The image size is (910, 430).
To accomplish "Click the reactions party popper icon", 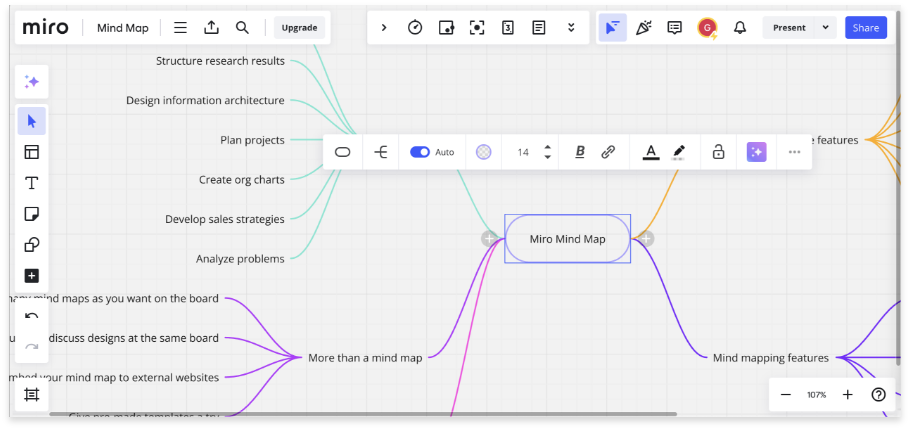I will tap(643, 27).
